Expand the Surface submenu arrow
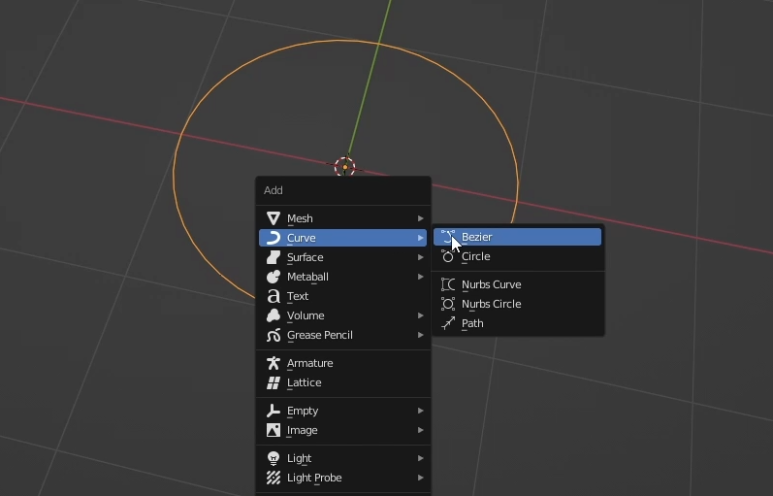Screen dimensions: 773x496 pos(421,257)
